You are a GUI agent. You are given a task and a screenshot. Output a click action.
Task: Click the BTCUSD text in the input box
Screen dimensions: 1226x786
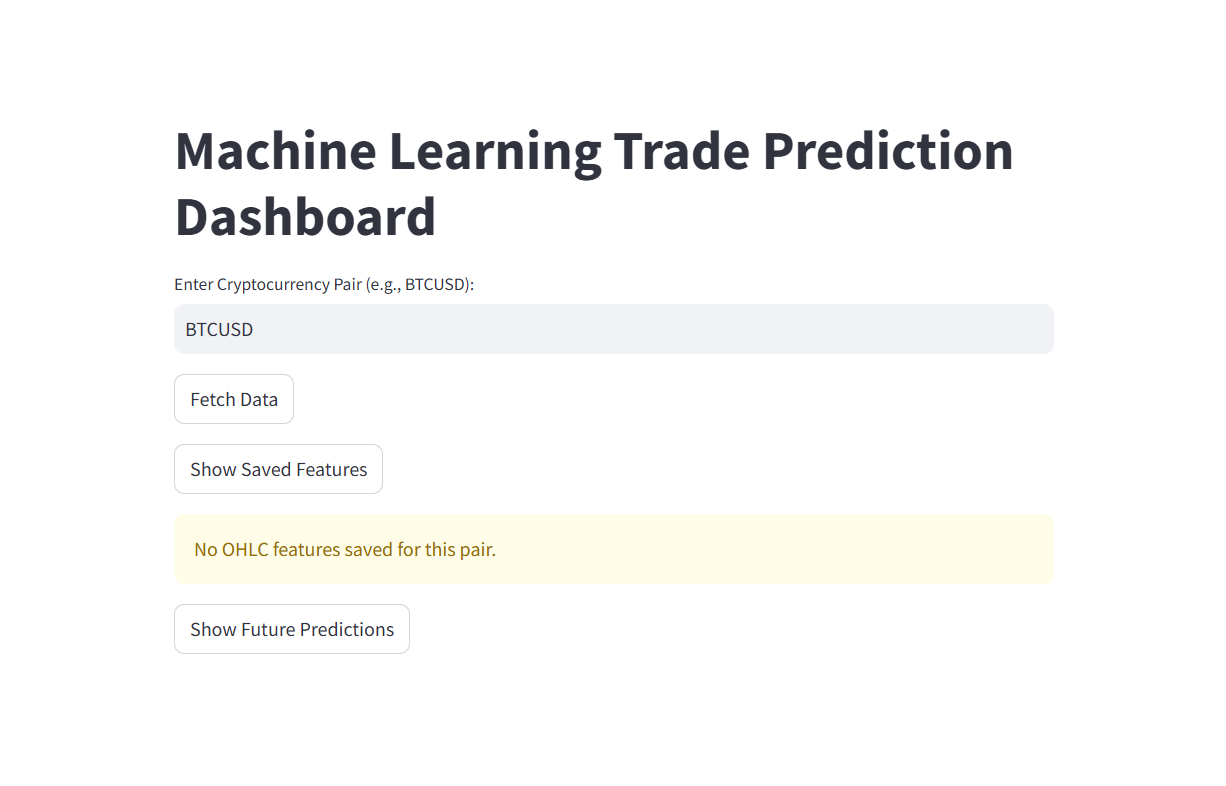pos(219,328)
